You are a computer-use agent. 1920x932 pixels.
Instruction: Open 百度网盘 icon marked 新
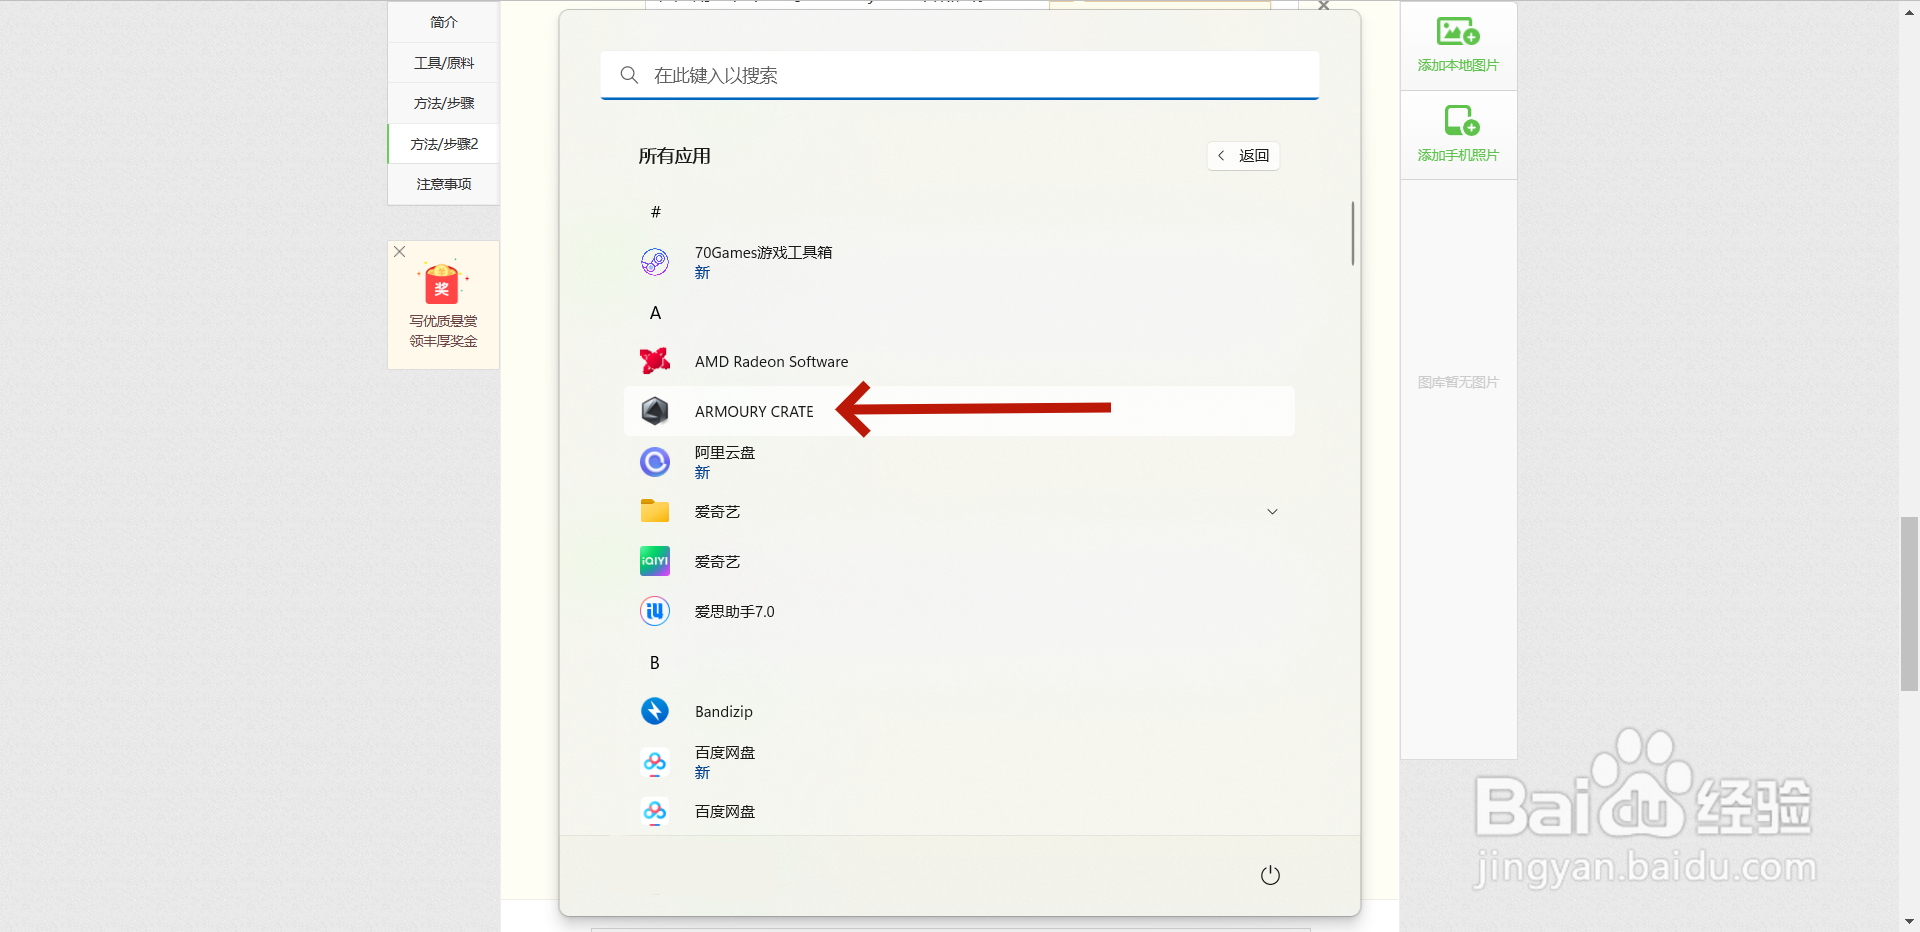tap(655, 762)
